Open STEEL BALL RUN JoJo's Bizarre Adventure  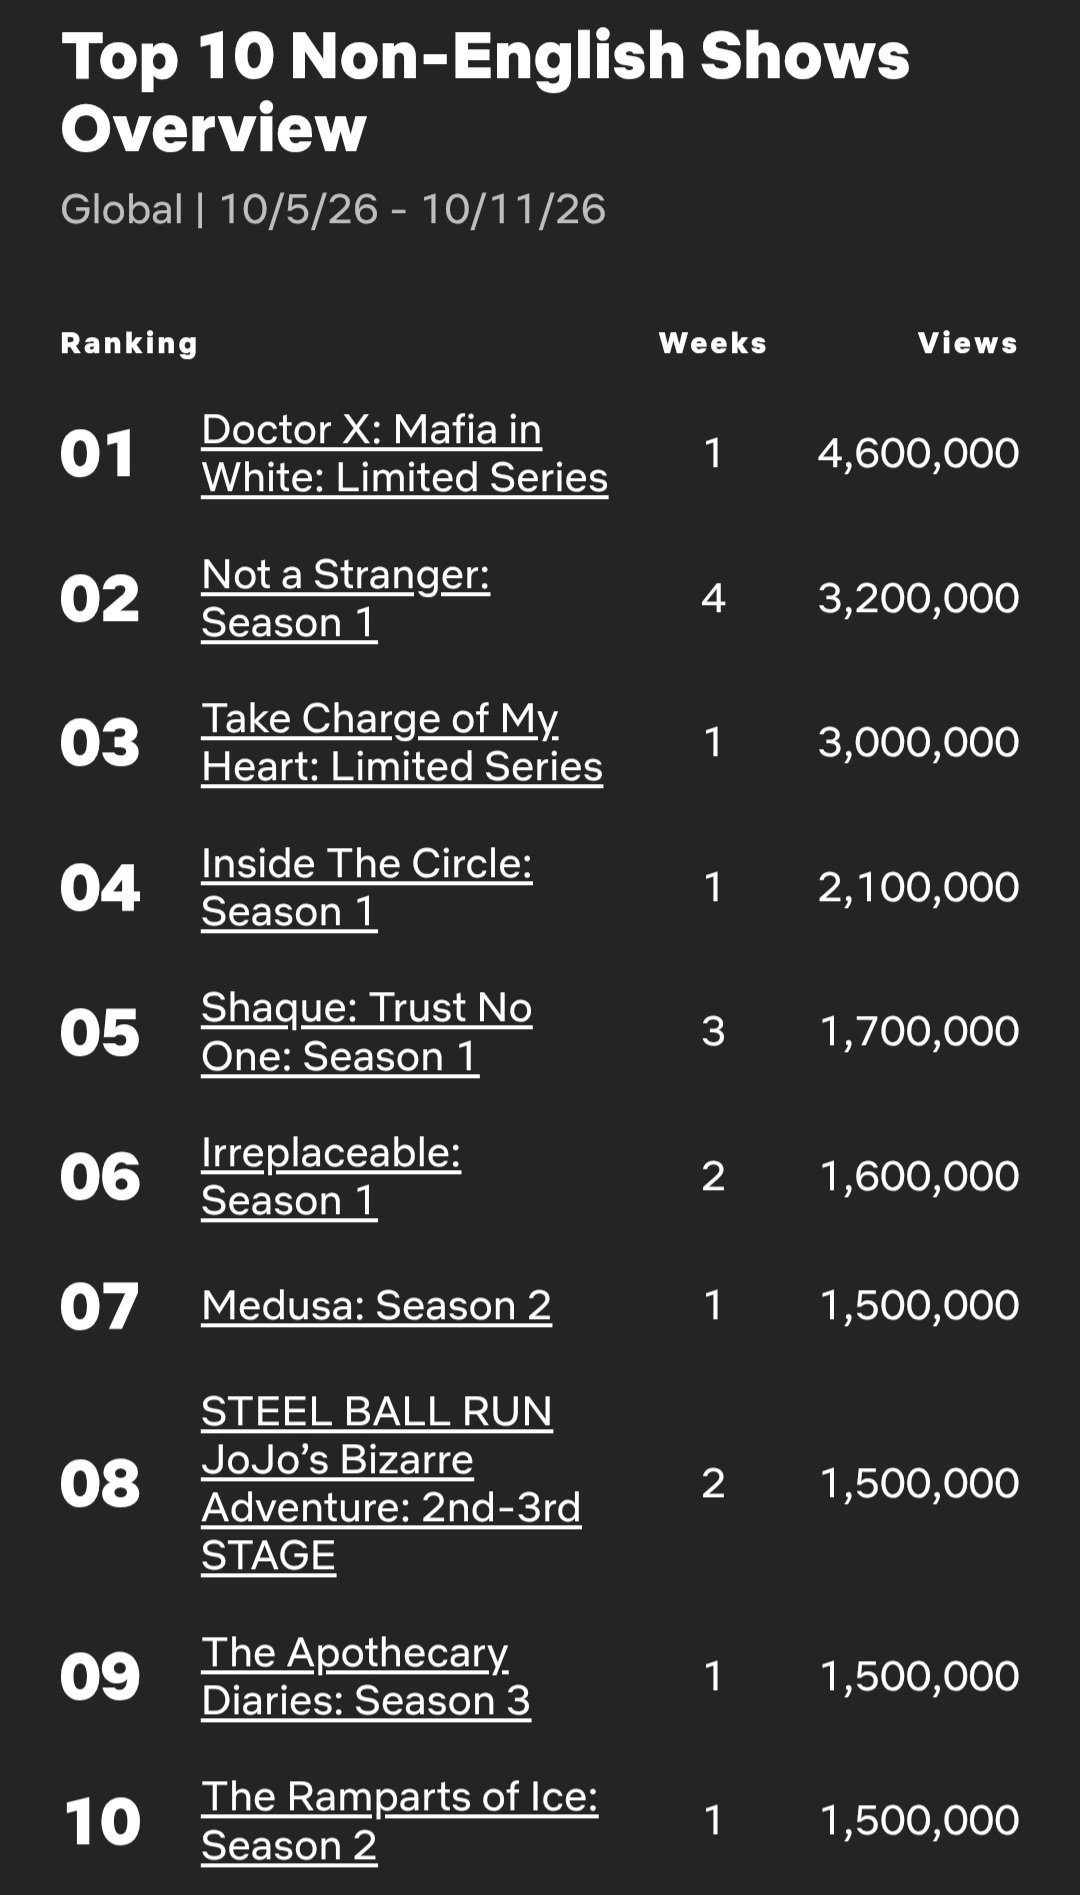point(390,1483)
